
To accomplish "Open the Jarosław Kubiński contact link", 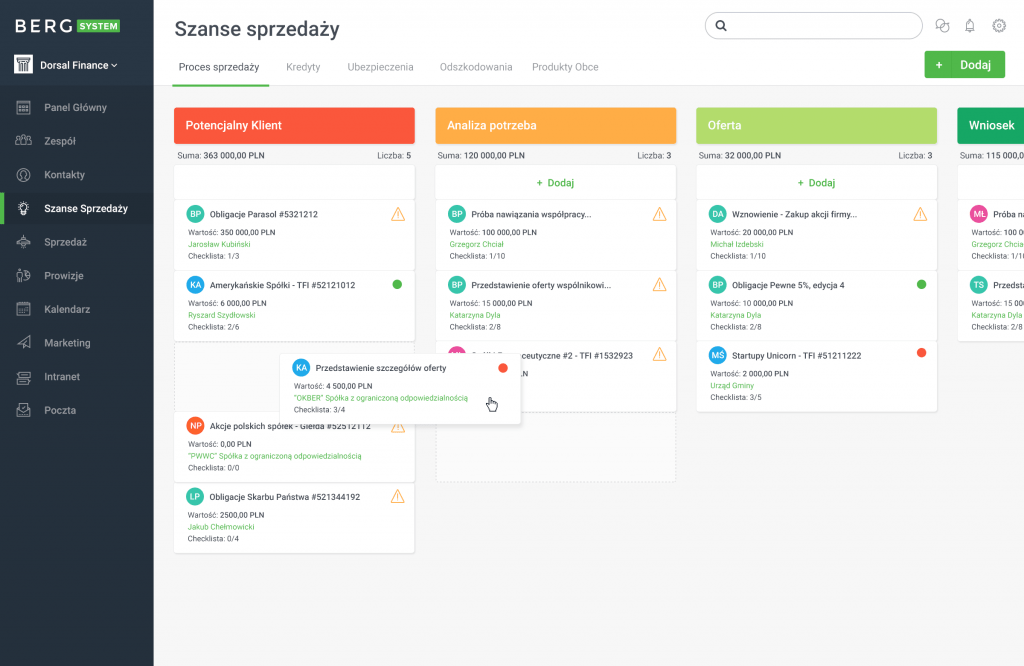I will [x=219, y=244].
